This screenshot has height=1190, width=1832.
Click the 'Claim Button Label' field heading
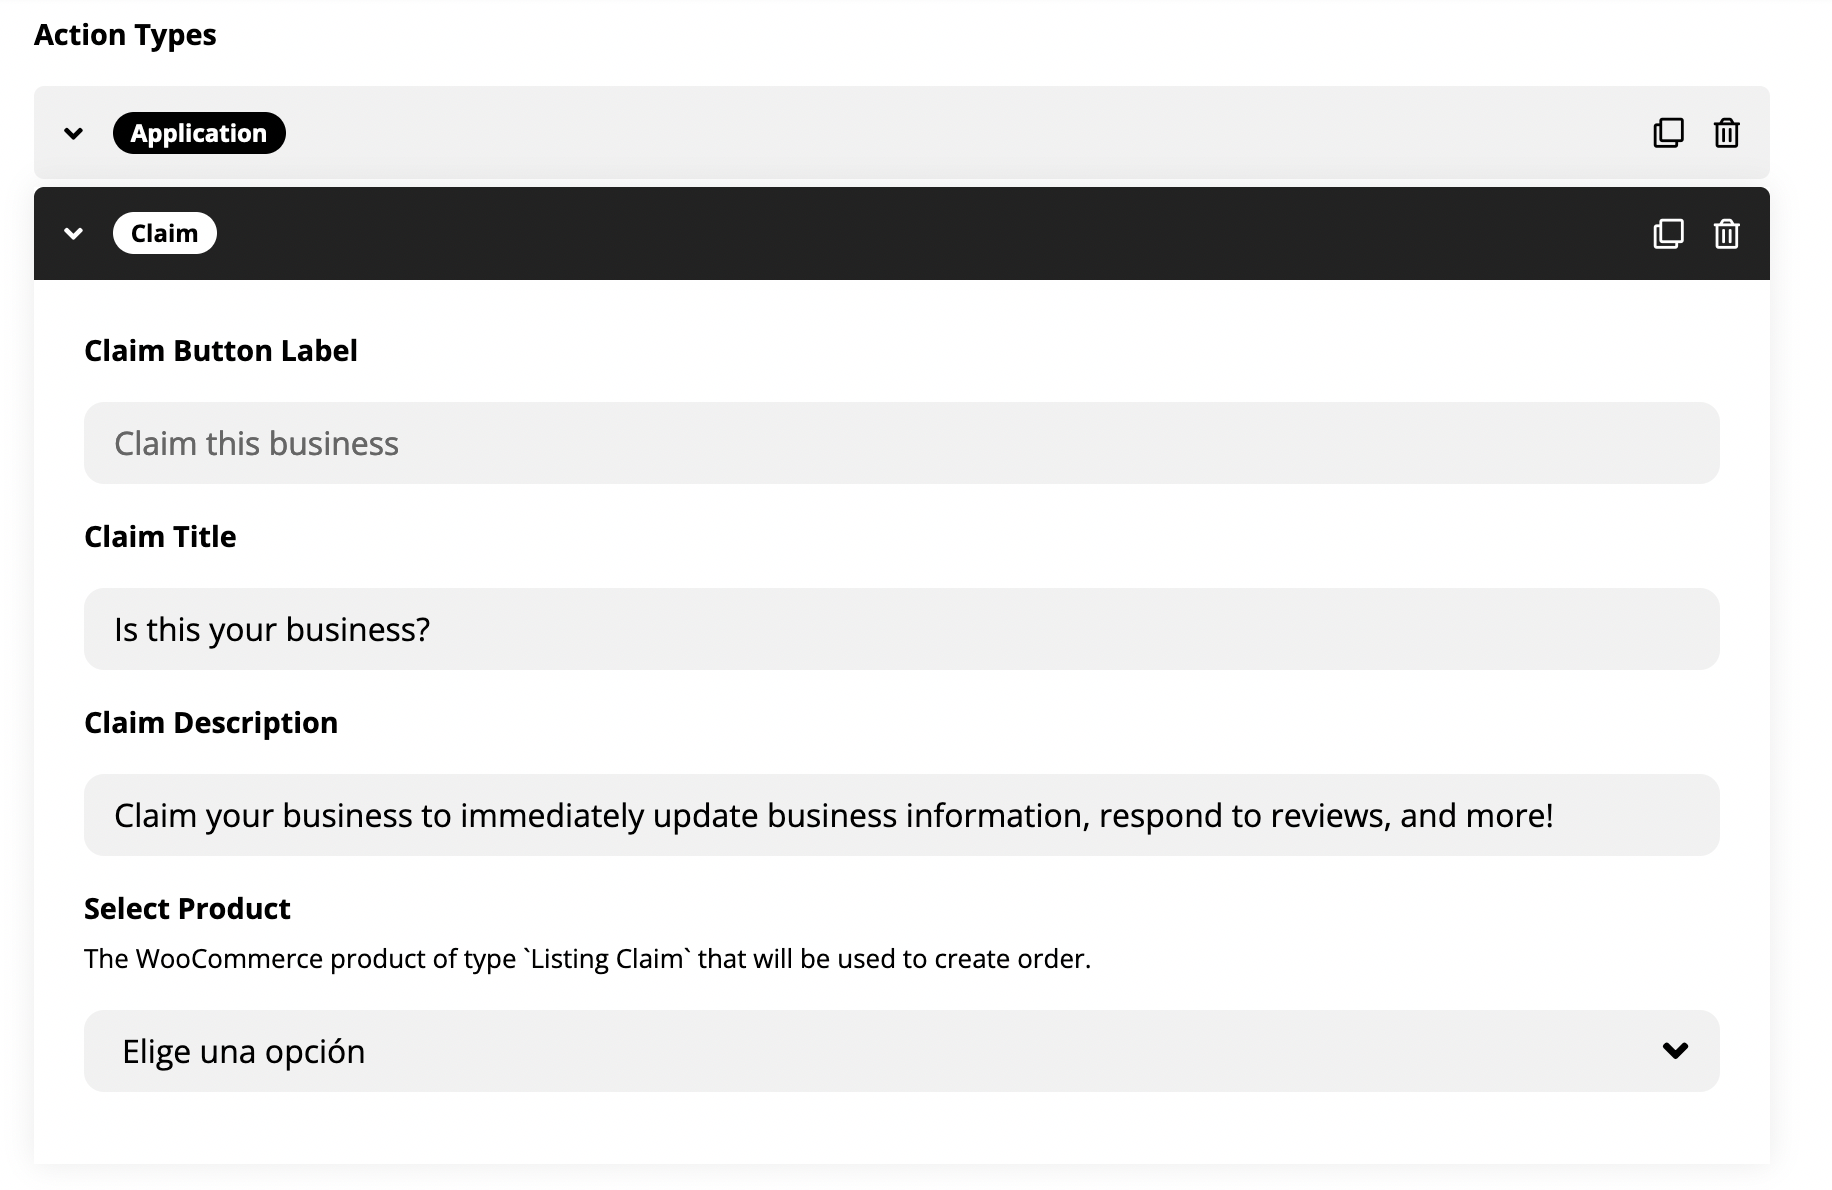click(221, 351)
